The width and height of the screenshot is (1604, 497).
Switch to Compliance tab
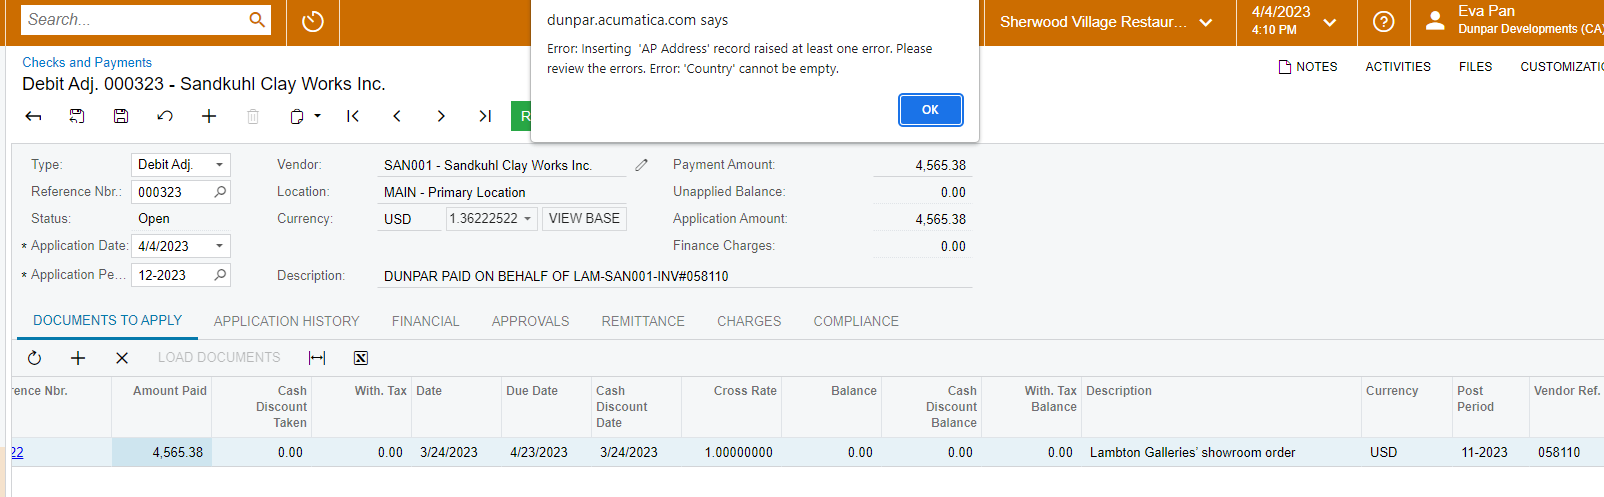click(x=856, y=321)
